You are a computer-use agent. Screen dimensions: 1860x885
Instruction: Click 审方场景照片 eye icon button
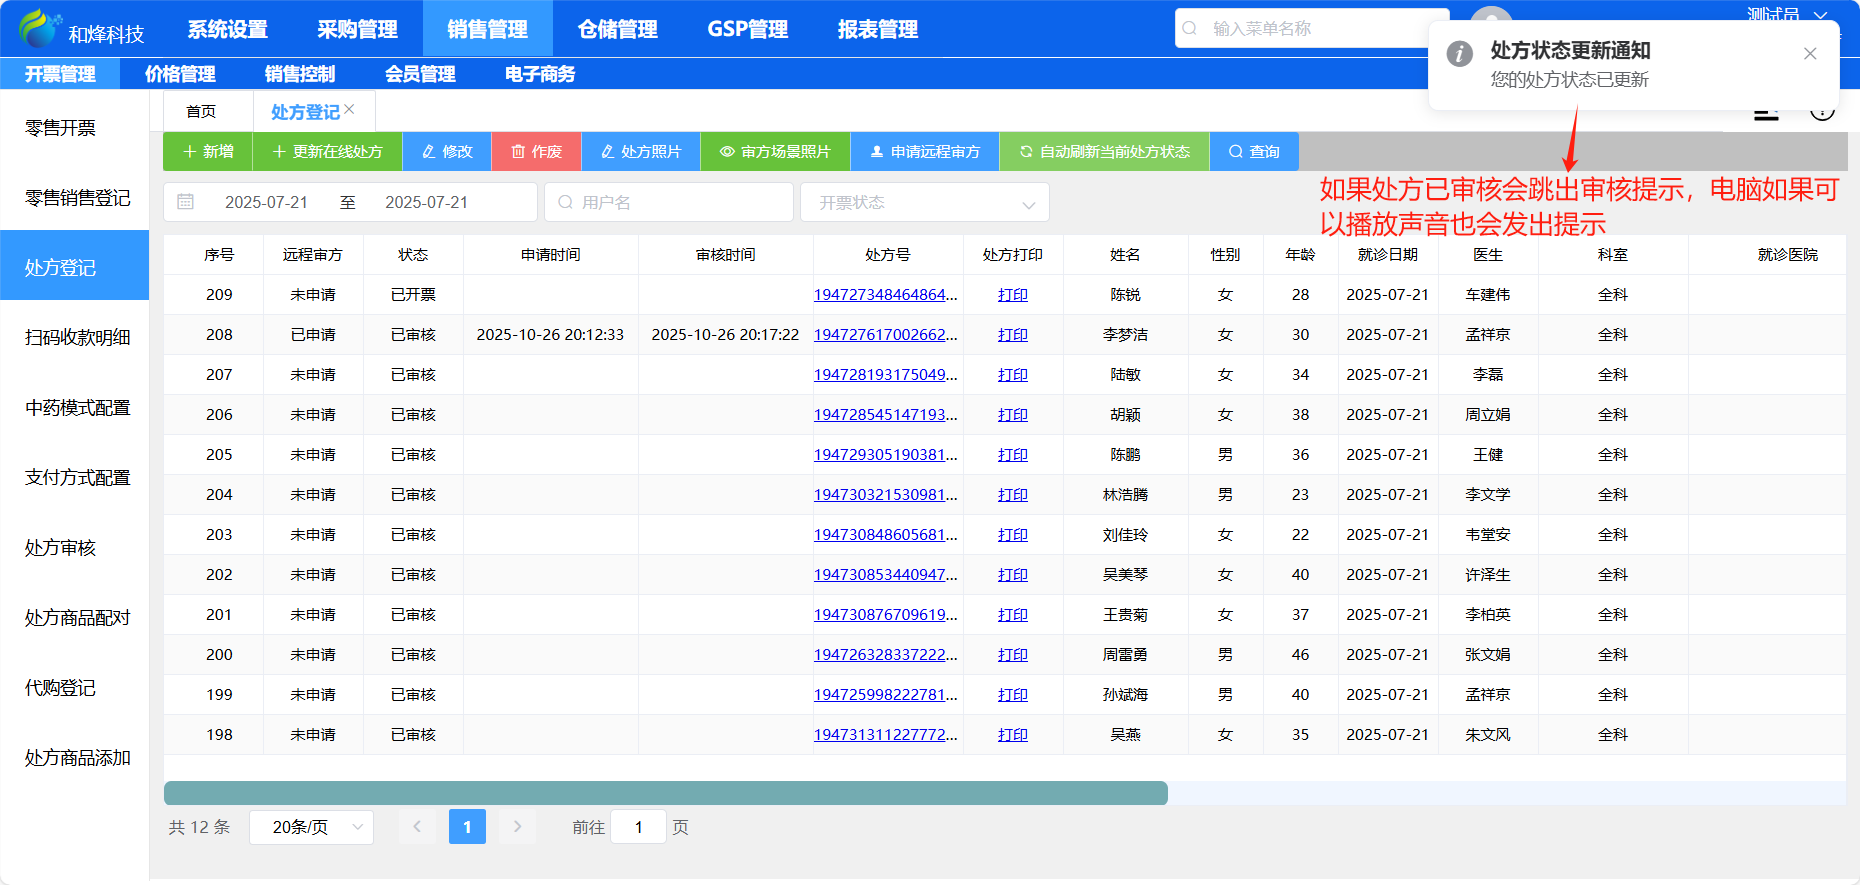(775, 152)
